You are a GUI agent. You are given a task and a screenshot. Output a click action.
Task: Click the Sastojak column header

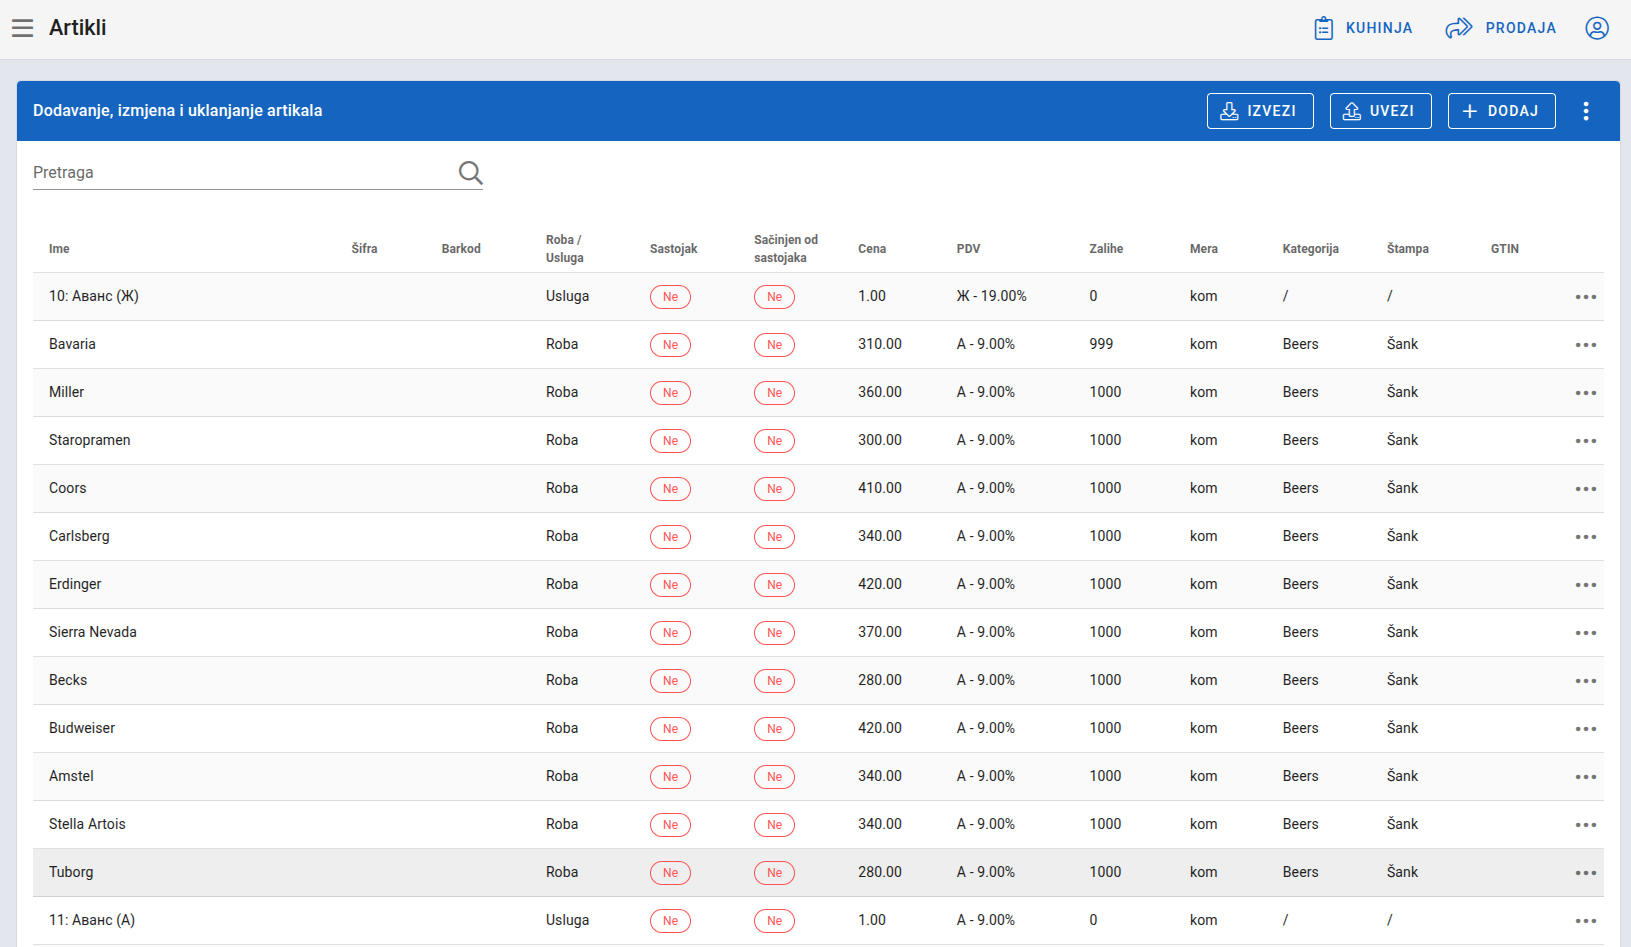[x=673, y=249]
